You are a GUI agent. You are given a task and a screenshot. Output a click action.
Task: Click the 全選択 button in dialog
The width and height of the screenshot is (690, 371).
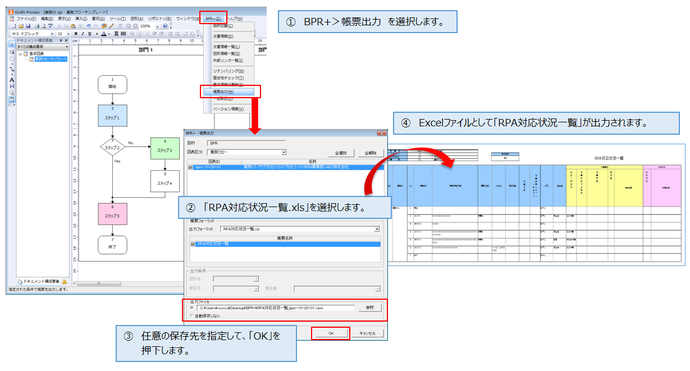point(341,153)
